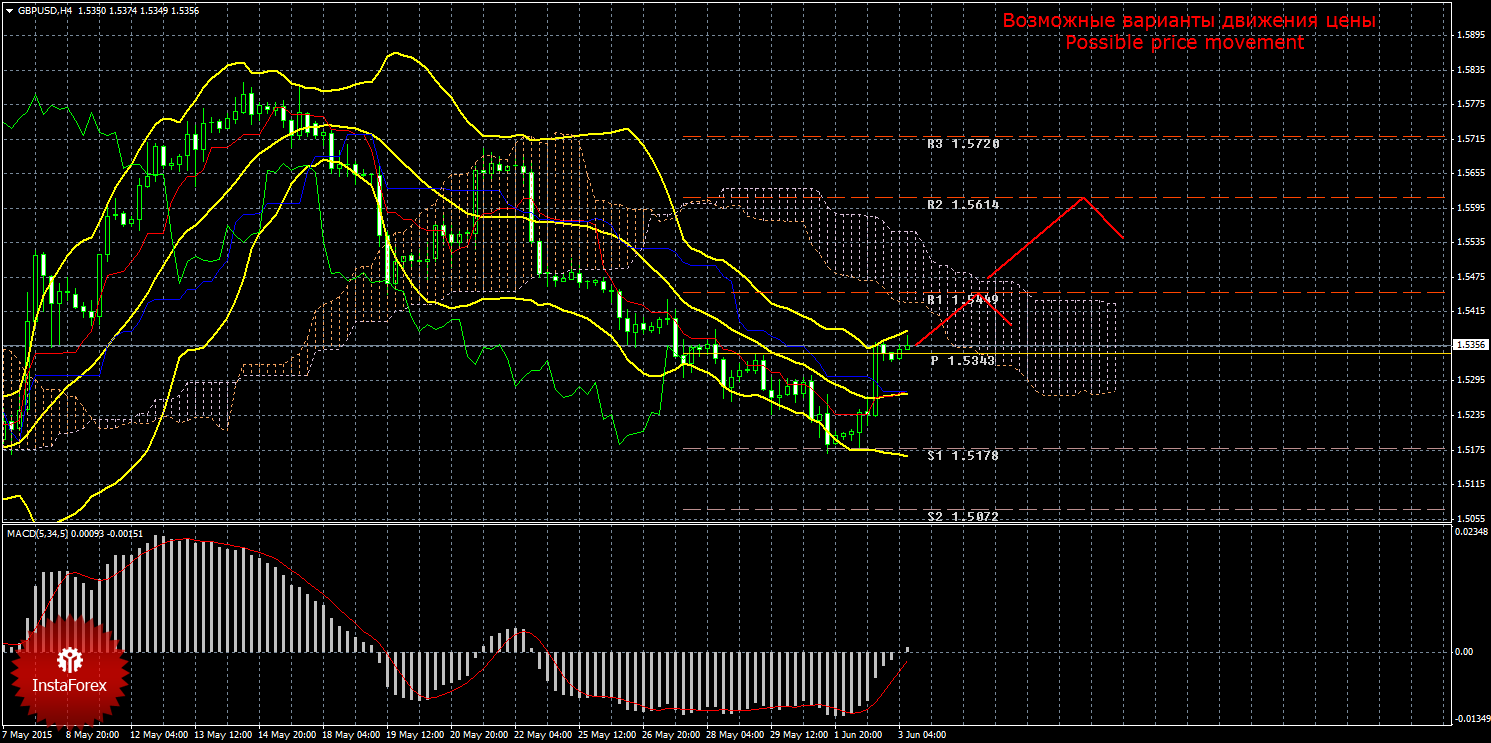
Task: Pick the P 1.5343 pivot point label
Action: pyautogui.click(x=962, y=360)
